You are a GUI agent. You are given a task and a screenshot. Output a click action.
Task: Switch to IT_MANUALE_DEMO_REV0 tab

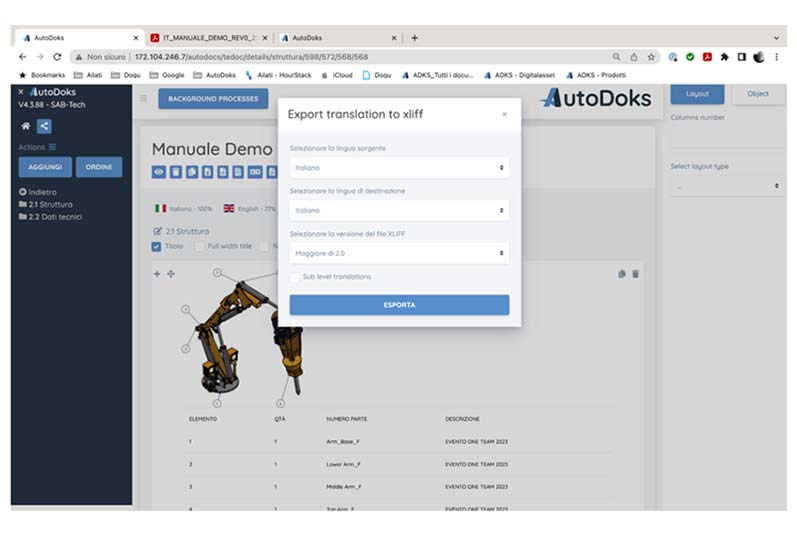pos(209,38)
